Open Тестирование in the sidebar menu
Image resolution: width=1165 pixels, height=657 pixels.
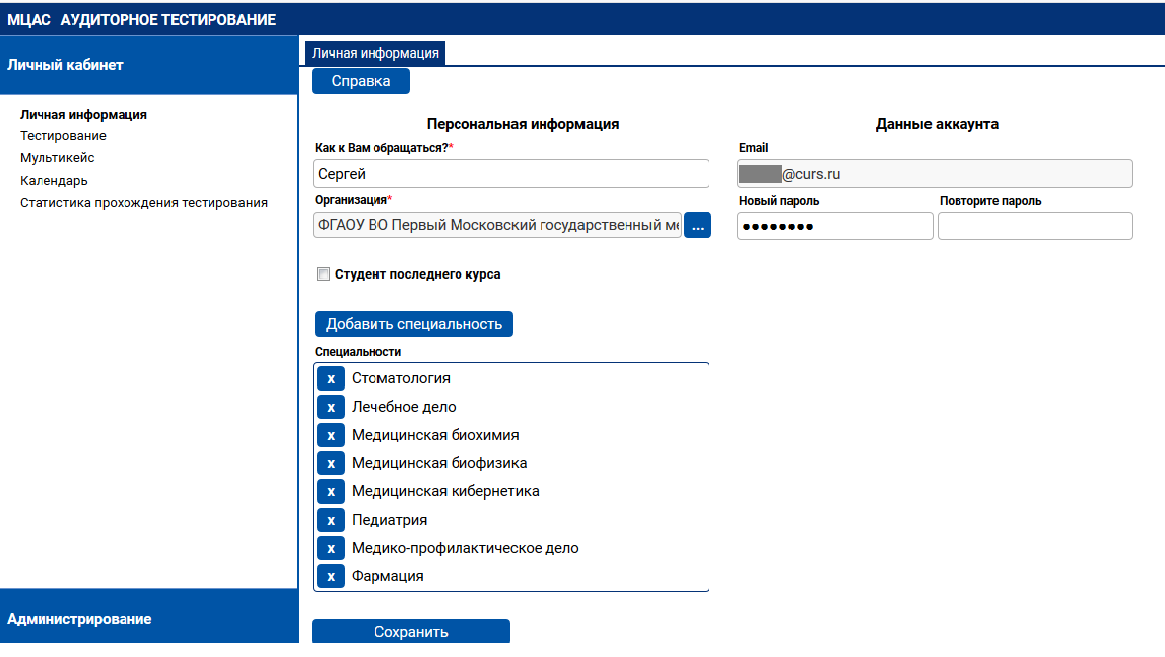pos(63,136)
